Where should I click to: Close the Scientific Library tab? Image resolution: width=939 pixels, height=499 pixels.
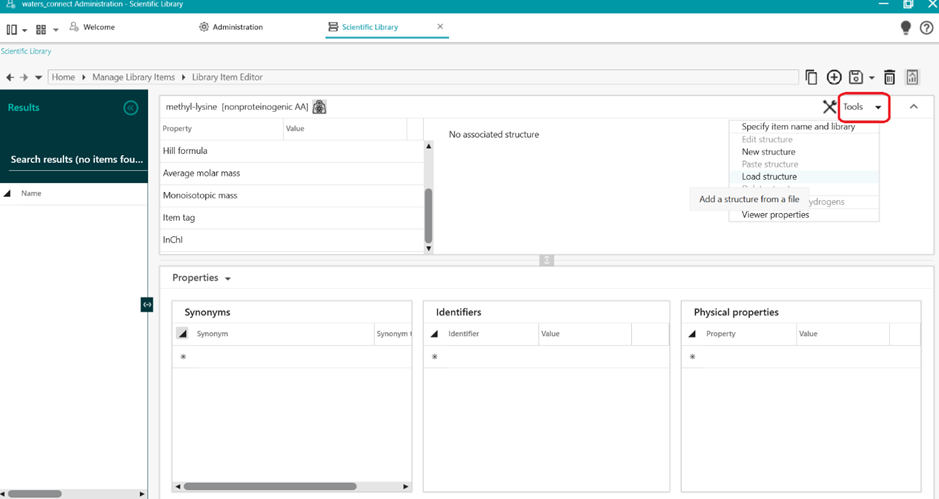click(440, 27)
